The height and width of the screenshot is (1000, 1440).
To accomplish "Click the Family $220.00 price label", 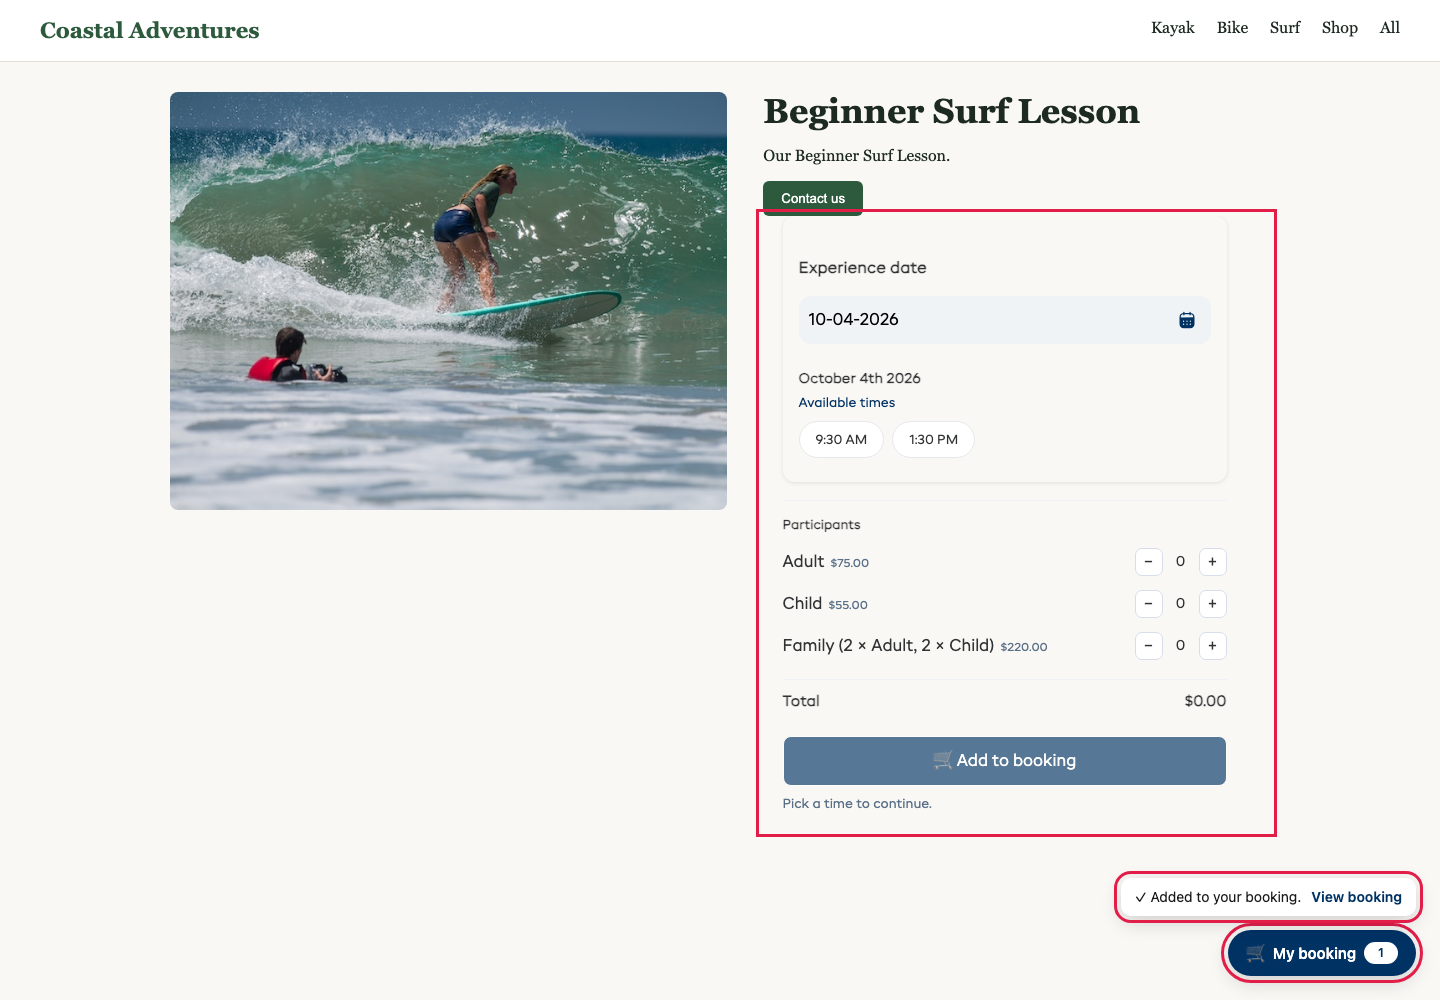I will point(1024,647).
